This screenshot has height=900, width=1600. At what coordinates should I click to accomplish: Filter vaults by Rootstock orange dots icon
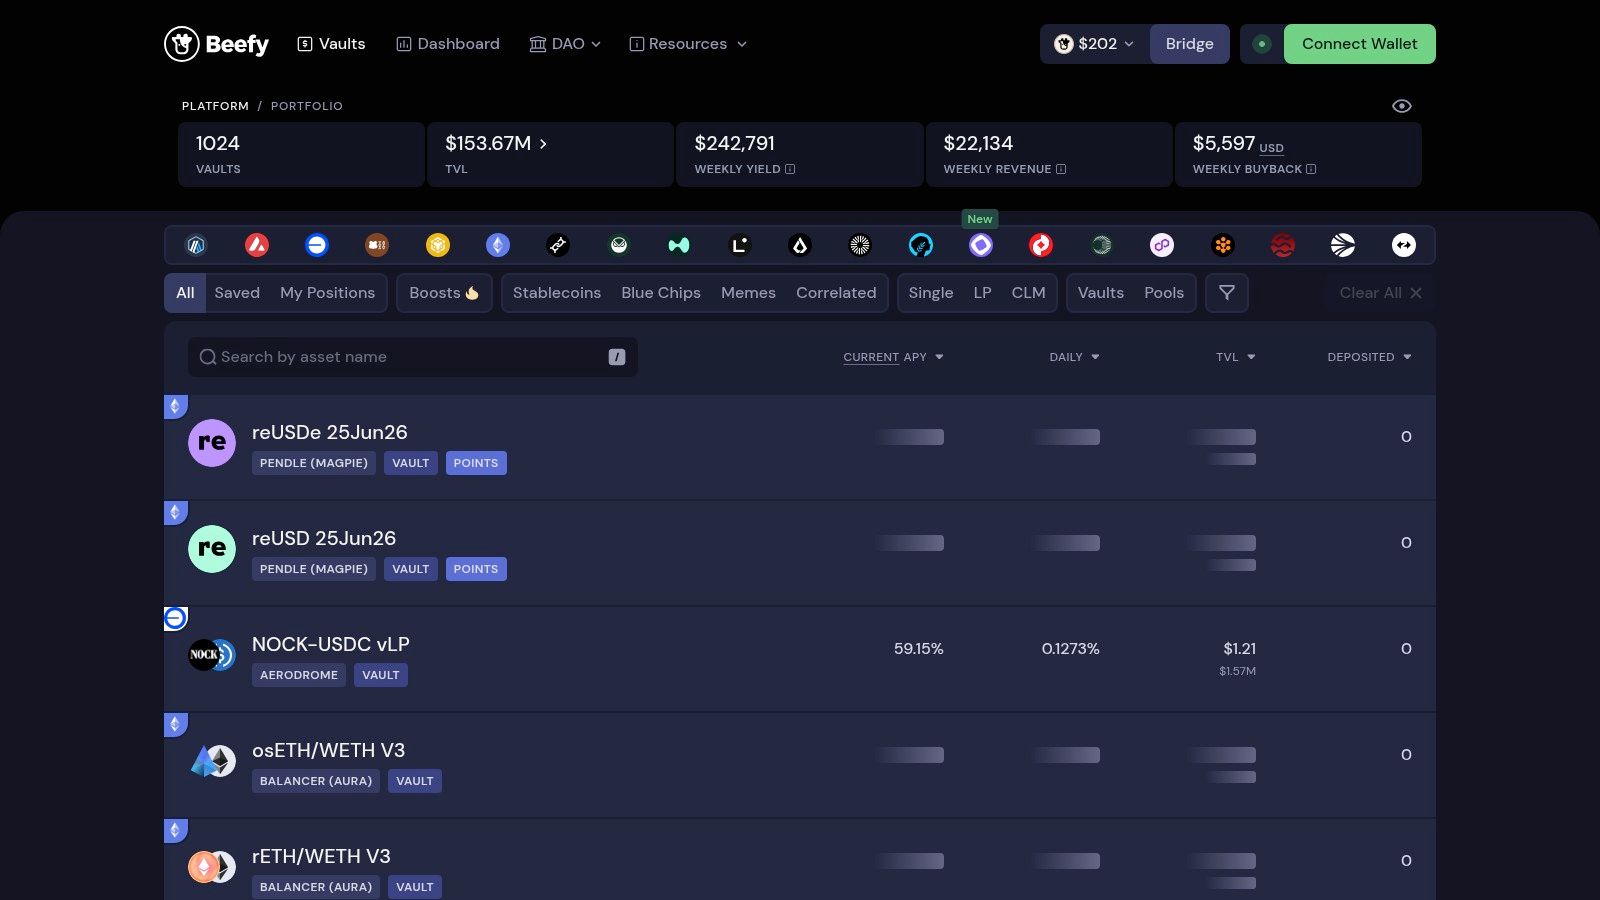[x=1223, y=245]
